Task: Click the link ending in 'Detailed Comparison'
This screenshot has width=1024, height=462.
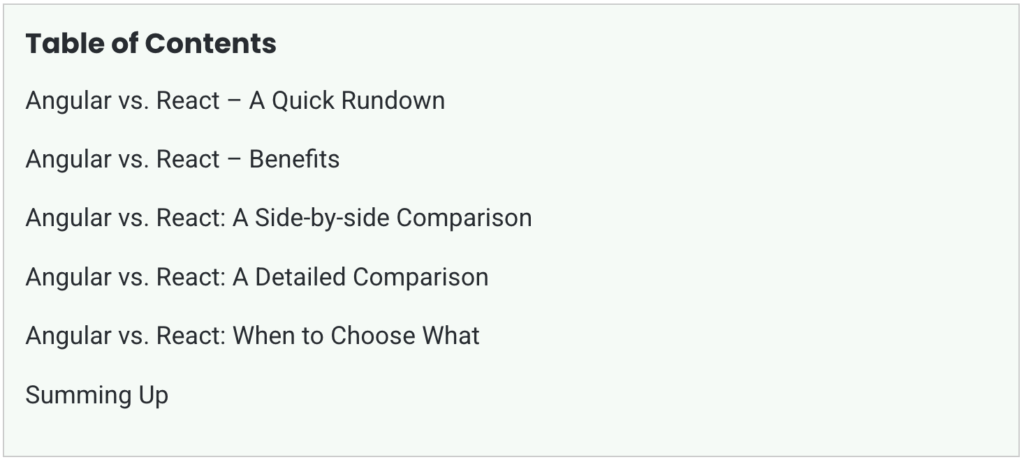Action: pos(257,276)
